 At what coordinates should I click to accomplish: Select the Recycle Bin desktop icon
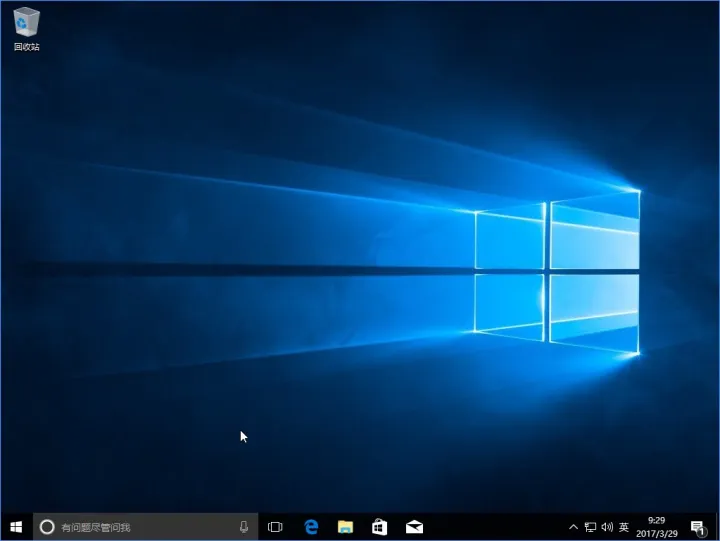(x=27, y=29)
